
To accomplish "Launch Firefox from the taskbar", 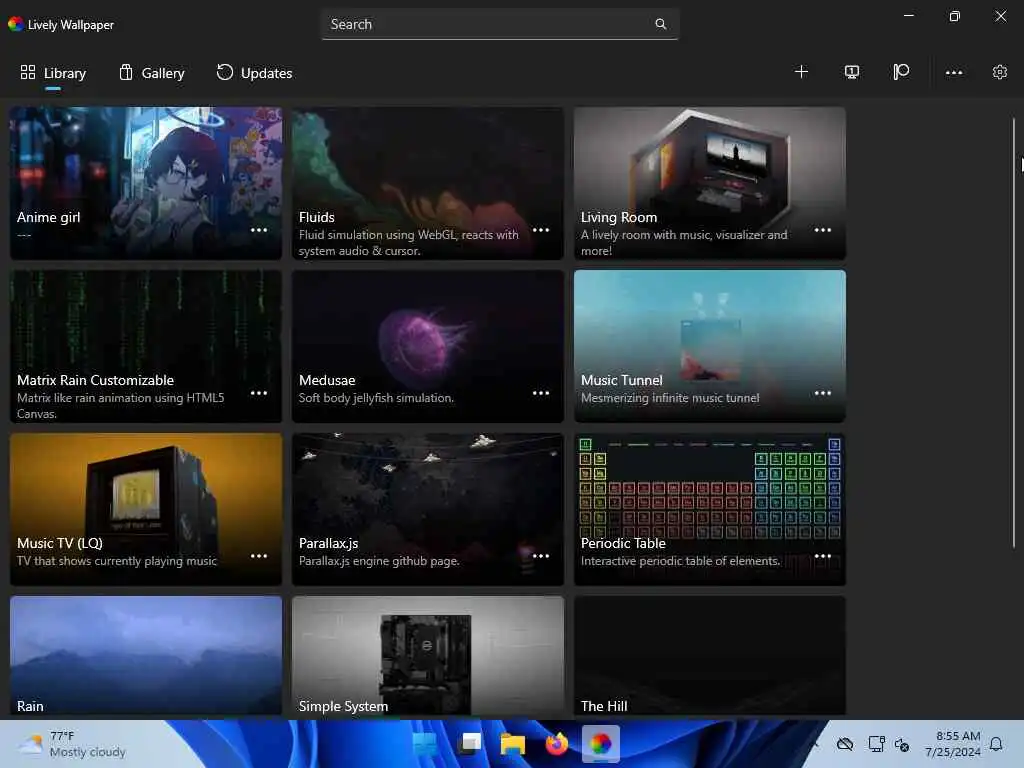I will [557, 744].
